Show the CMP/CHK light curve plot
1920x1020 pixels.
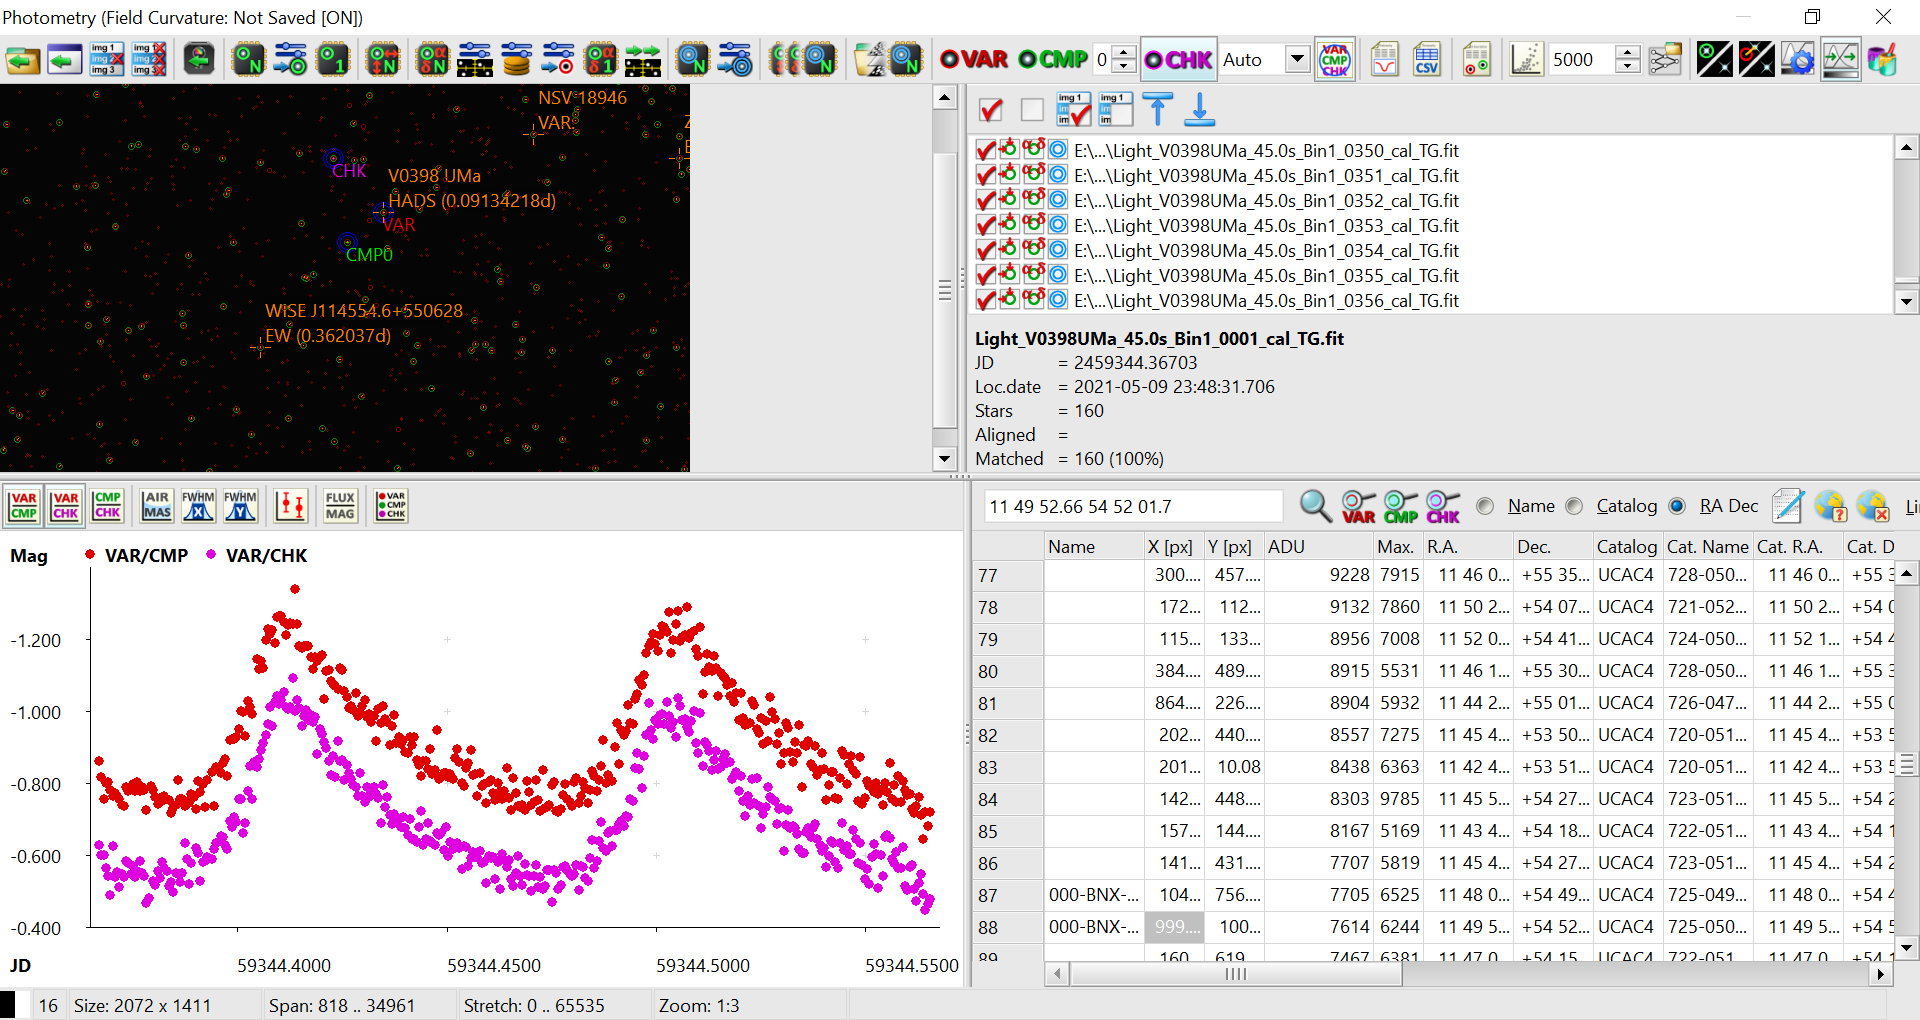point(108,506)
